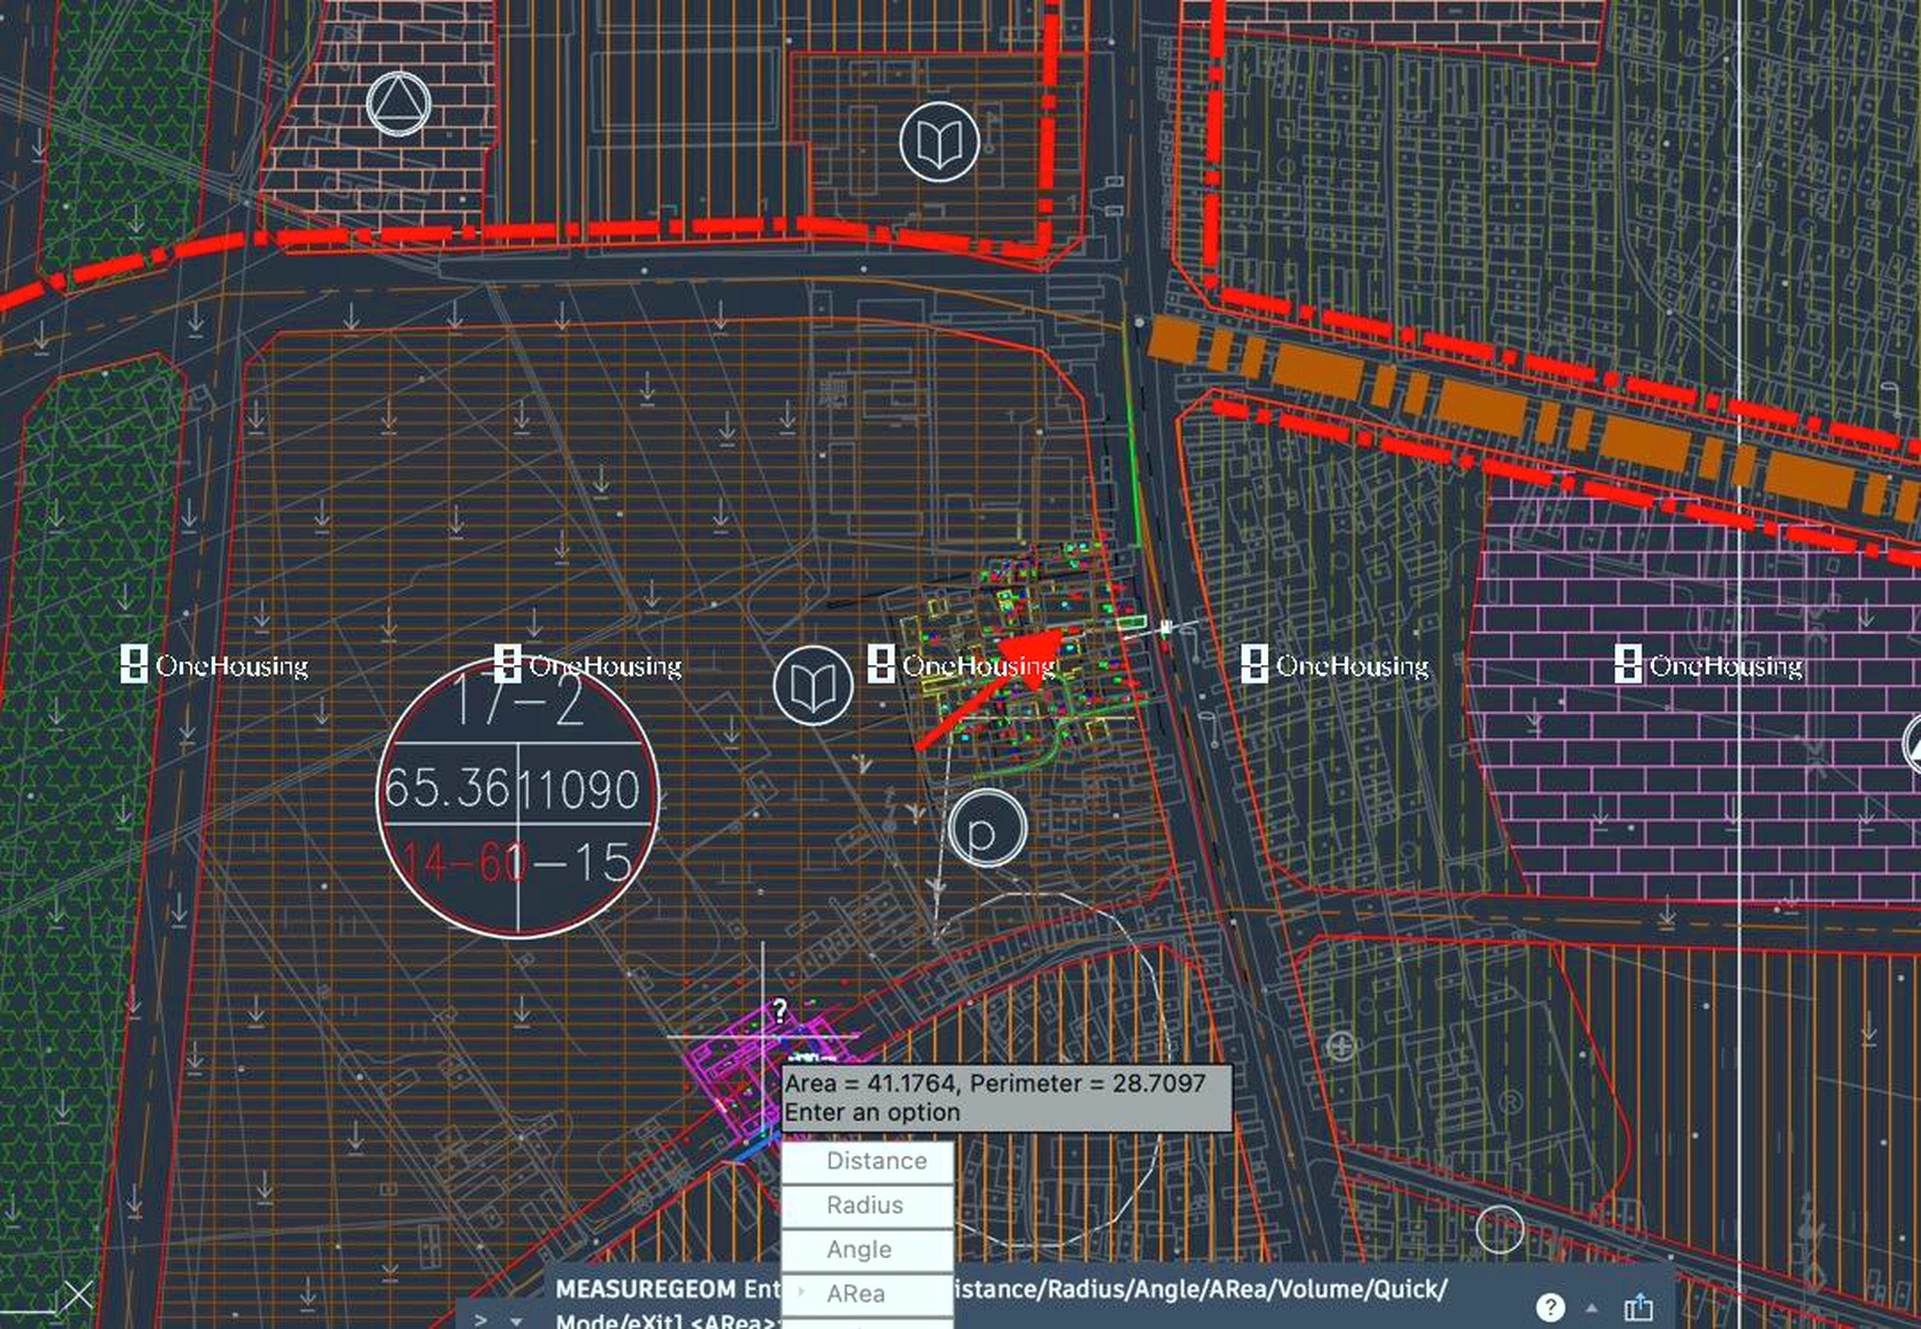Click the circled book symbol near OneHousing
This screenshot has height=1329, width=1921.
[812, 686]
